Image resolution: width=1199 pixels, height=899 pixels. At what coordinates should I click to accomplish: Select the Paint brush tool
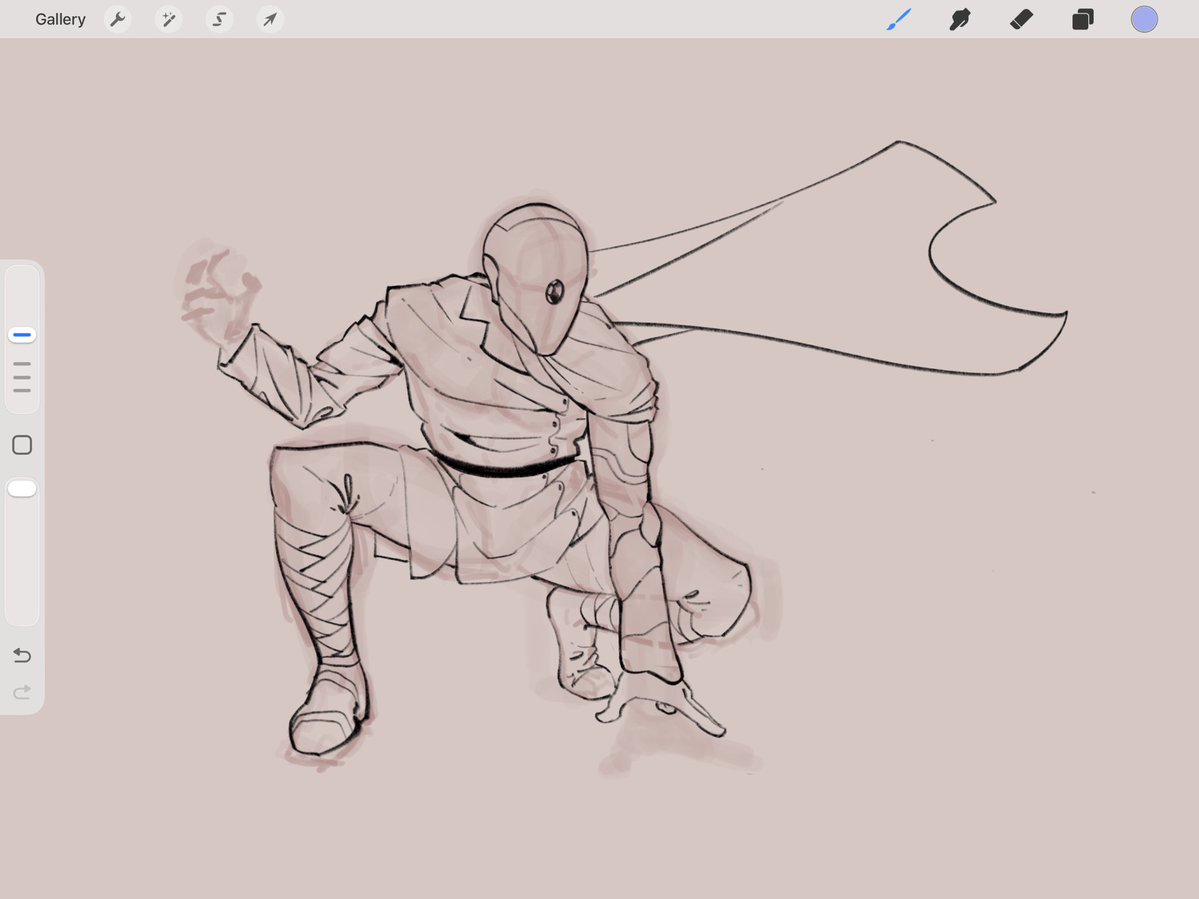pos(899,19)
